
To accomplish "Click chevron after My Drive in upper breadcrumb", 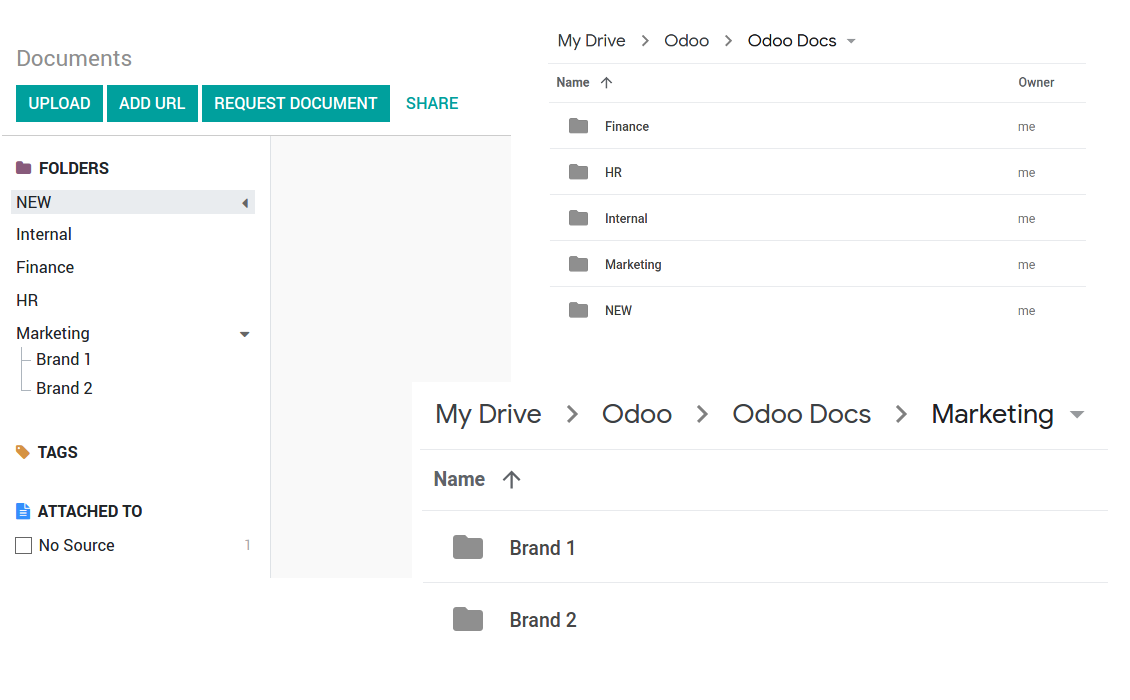I will tap(645, 41).
